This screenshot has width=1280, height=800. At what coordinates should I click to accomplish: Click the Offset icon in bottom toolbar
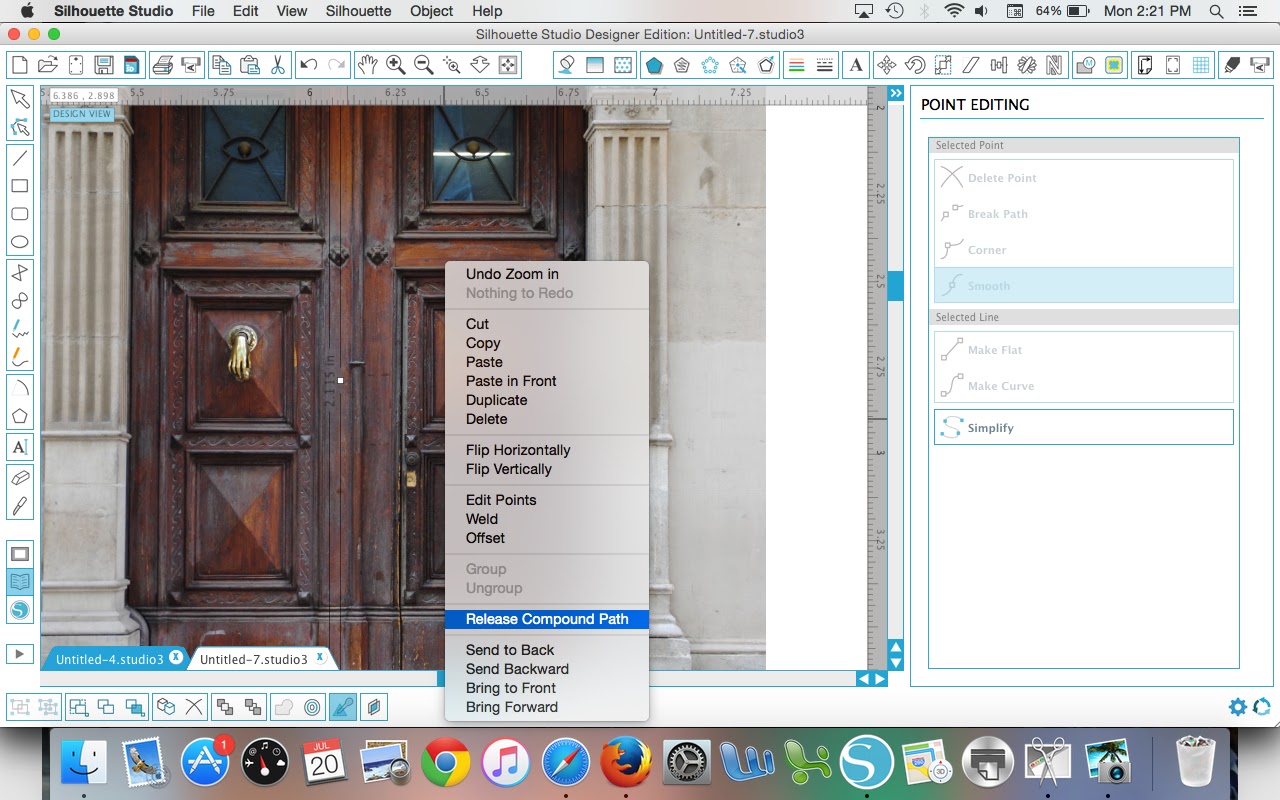pos(312,707)
